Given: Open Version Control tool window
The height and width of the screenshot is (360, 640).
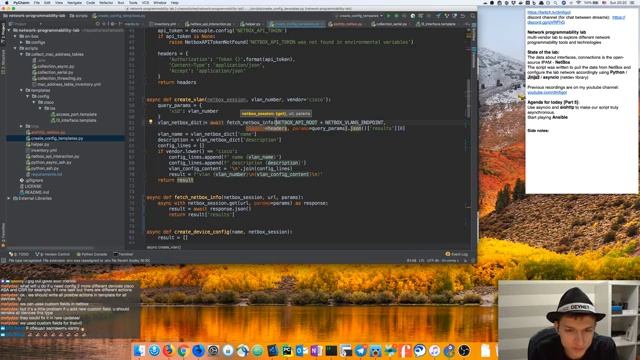Looking at the screenshot, I should coord(53,254).
